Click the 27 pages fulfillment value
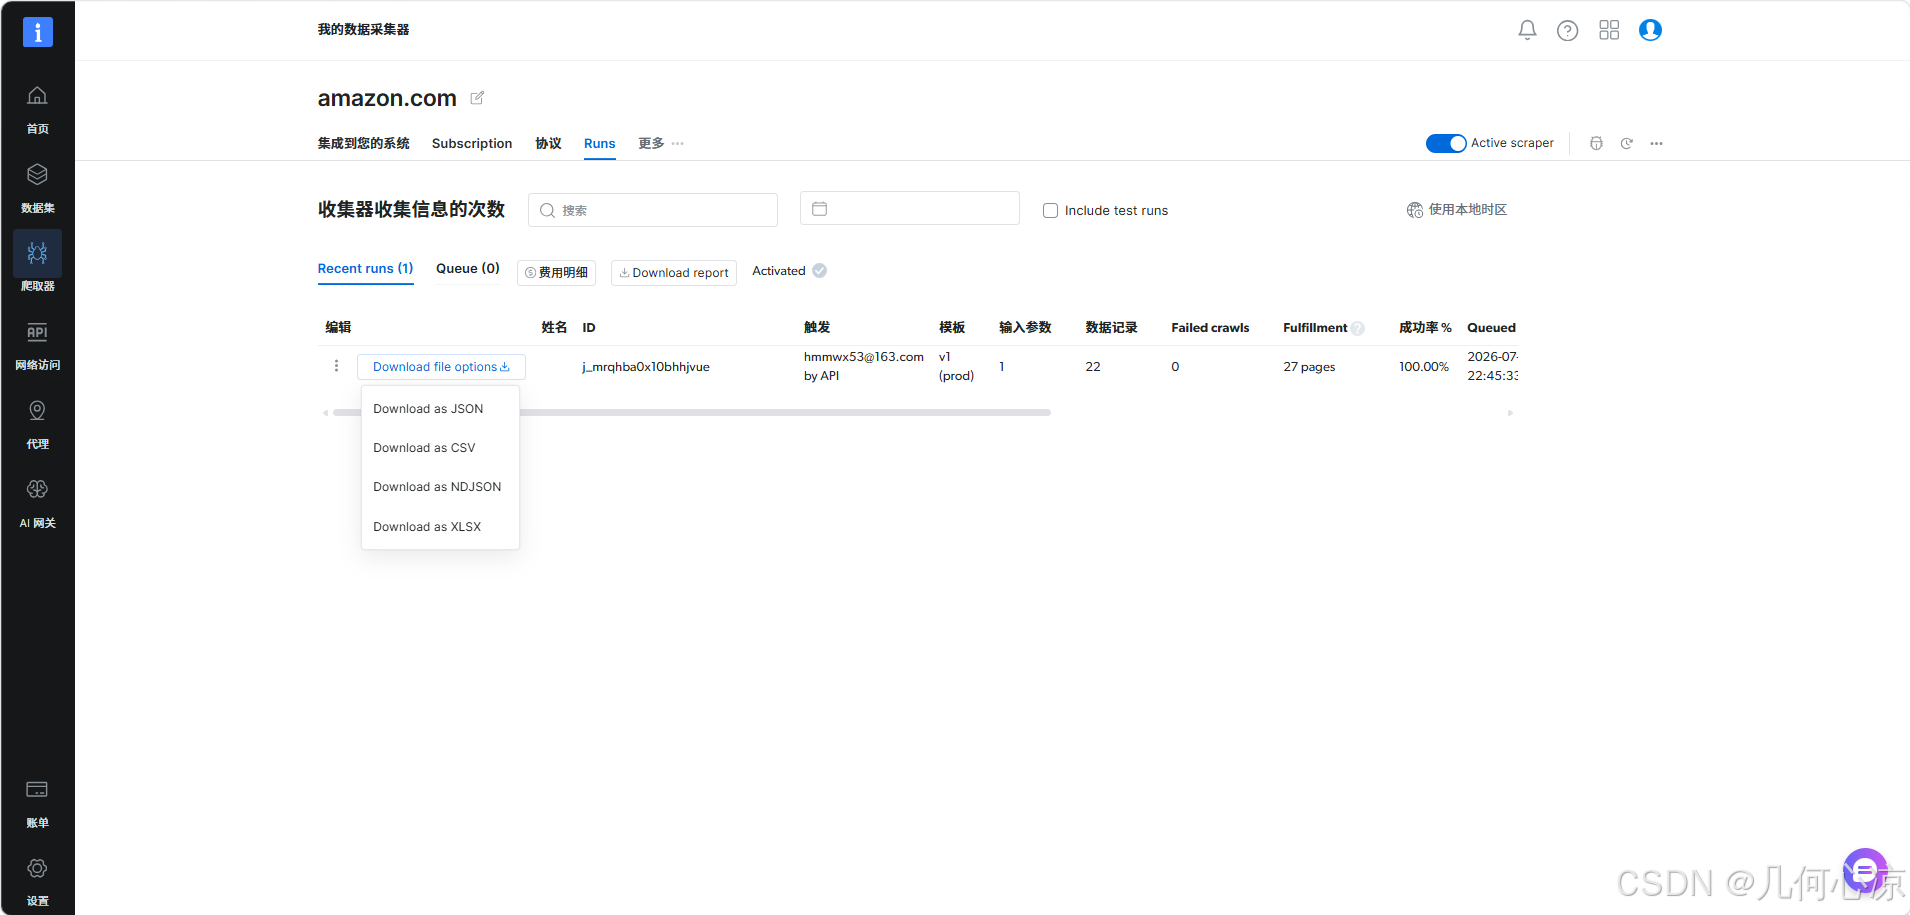 pos(1309,367)
